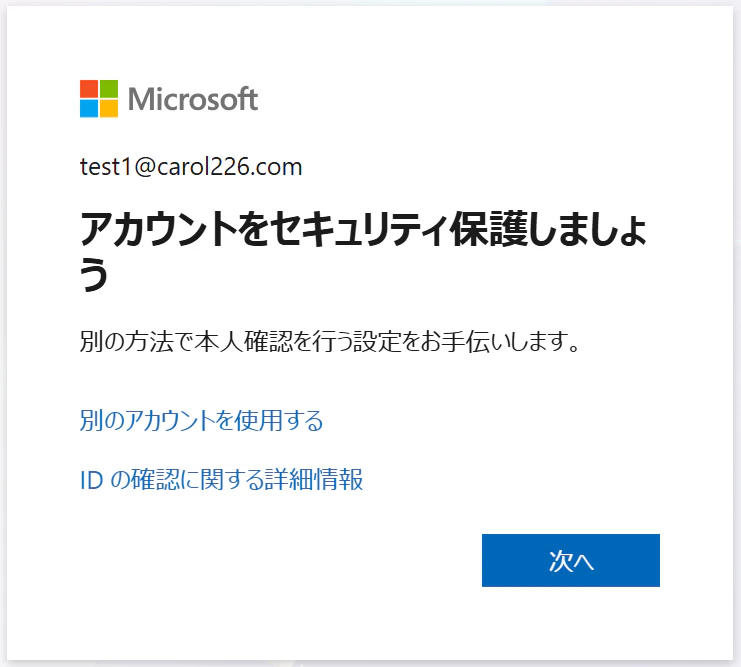
Task: Click the gray Microsoft wordmark text
Action: pos(193,99)
